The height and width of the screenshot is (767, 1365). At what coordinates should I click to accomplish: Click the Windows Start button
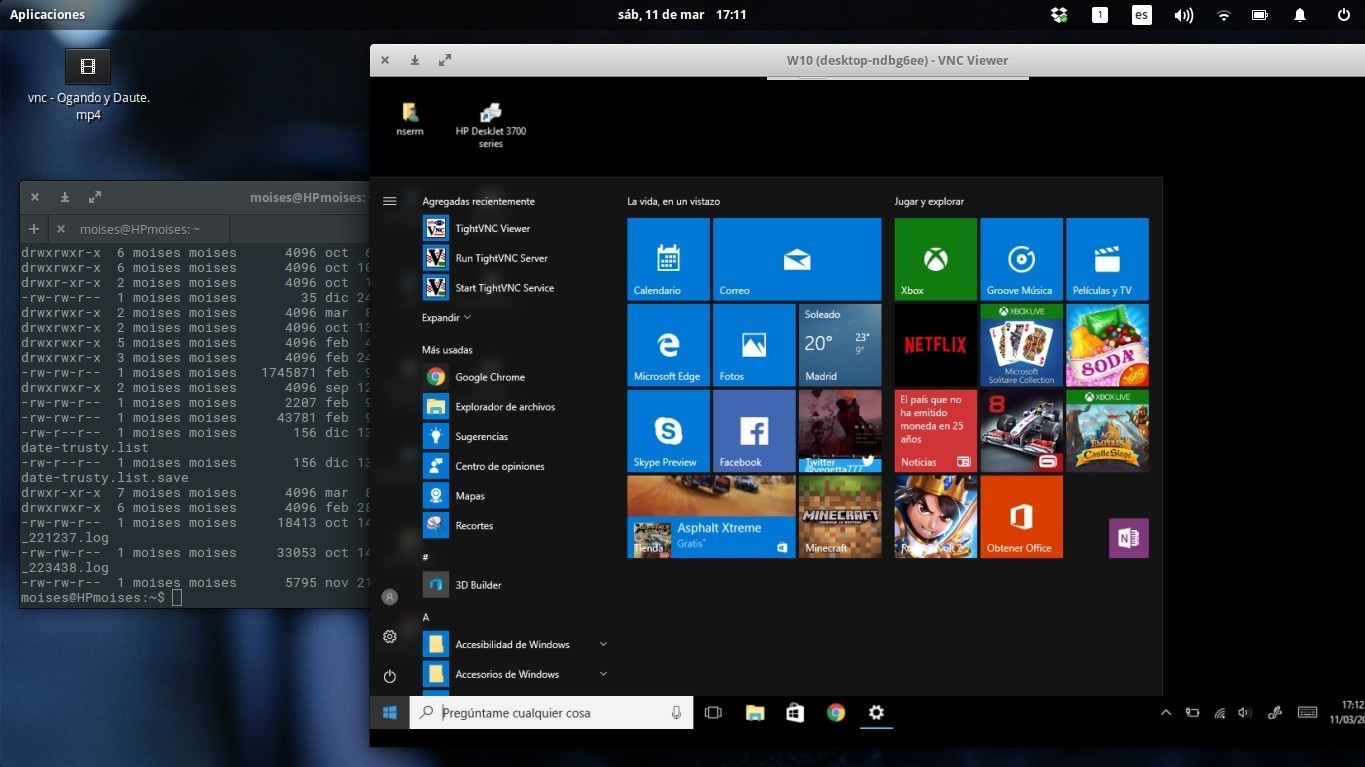coord(390,713)
